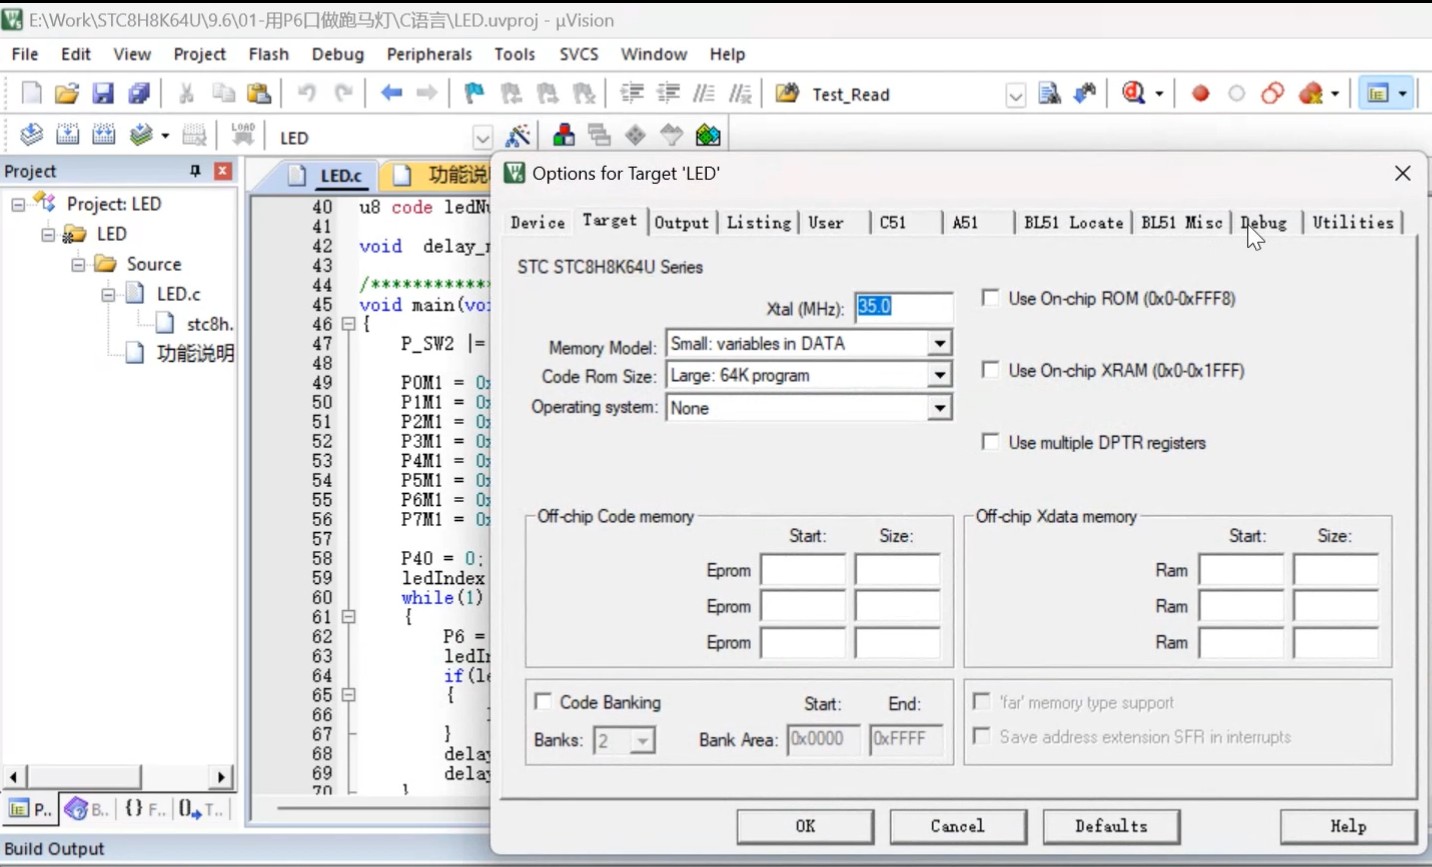Switch to the Utilities tab
Screen dimensions: 1432x867
[1353, 222]
